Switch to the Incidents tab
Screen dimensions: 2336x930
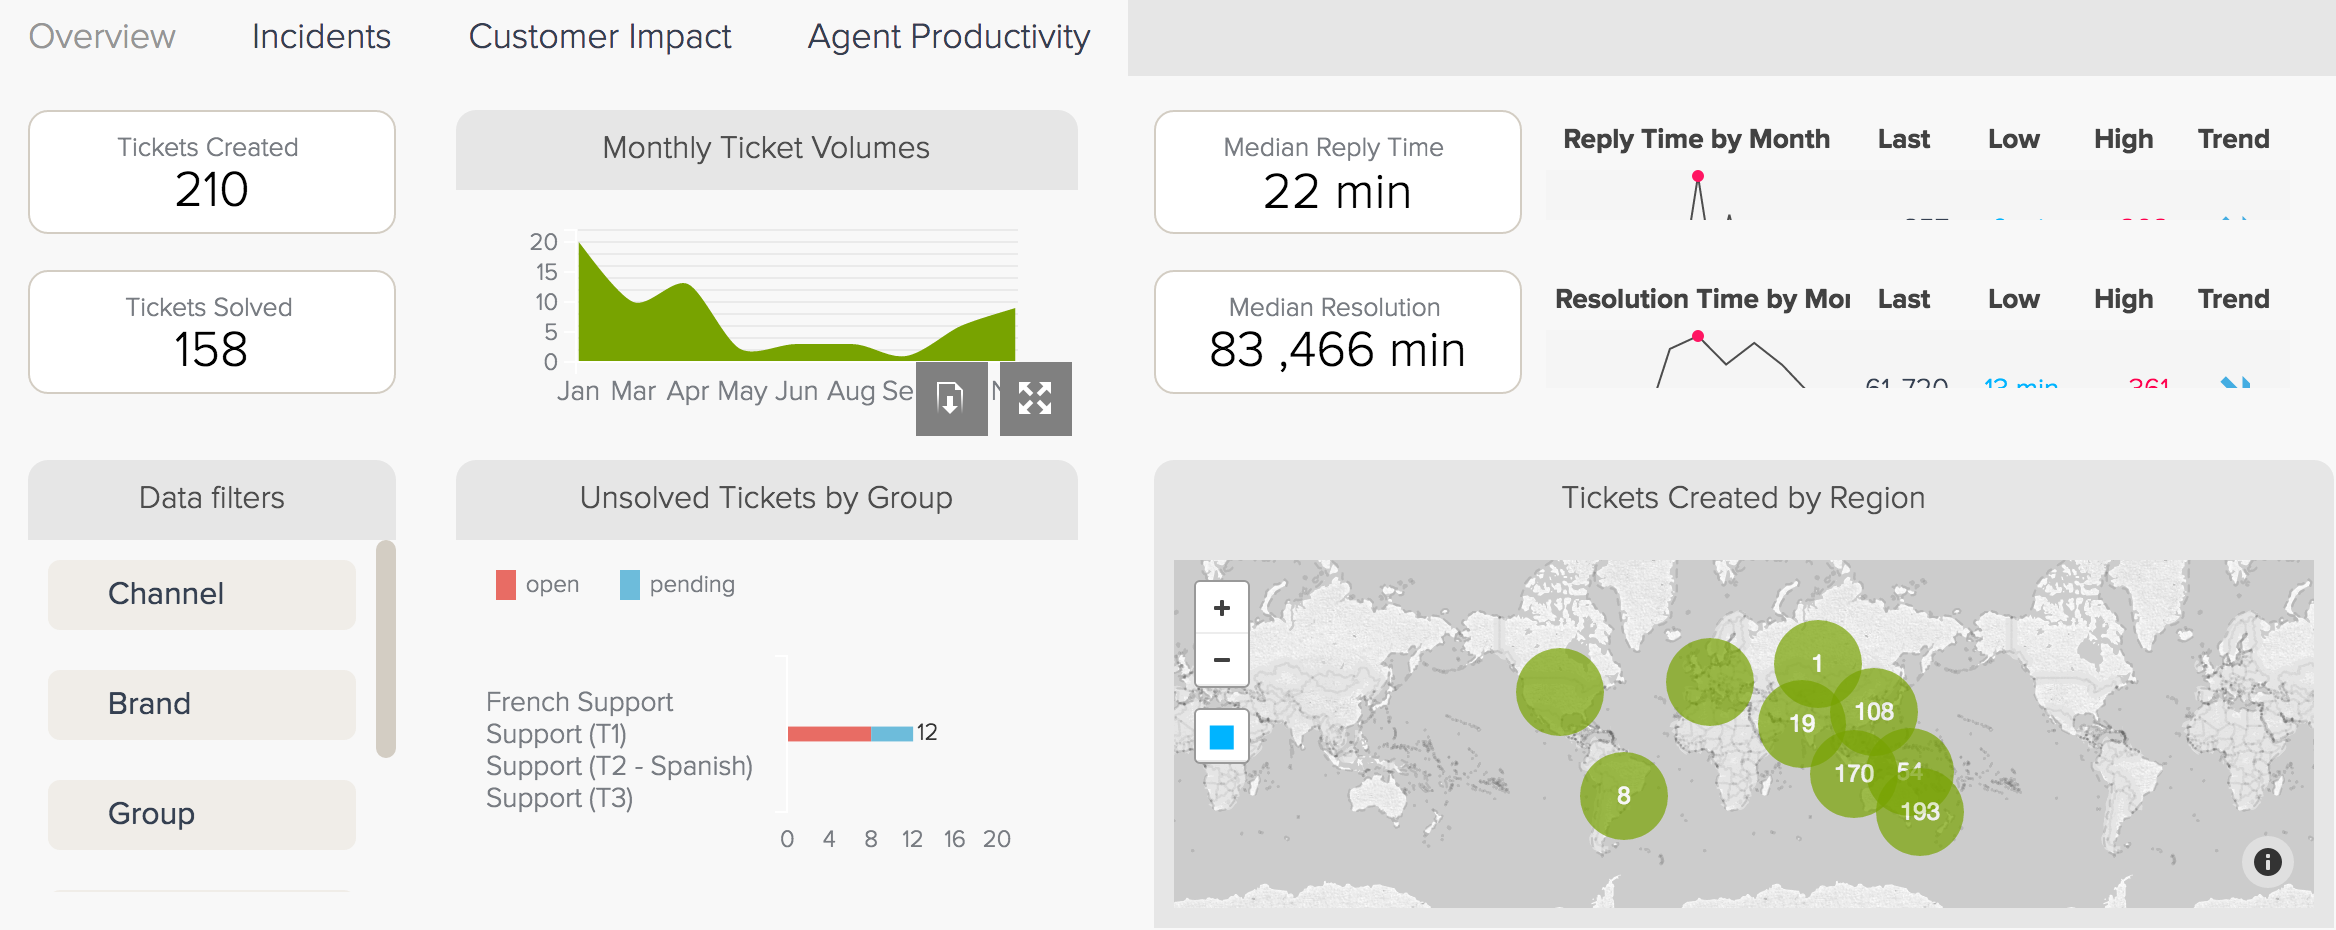point(321,37)
